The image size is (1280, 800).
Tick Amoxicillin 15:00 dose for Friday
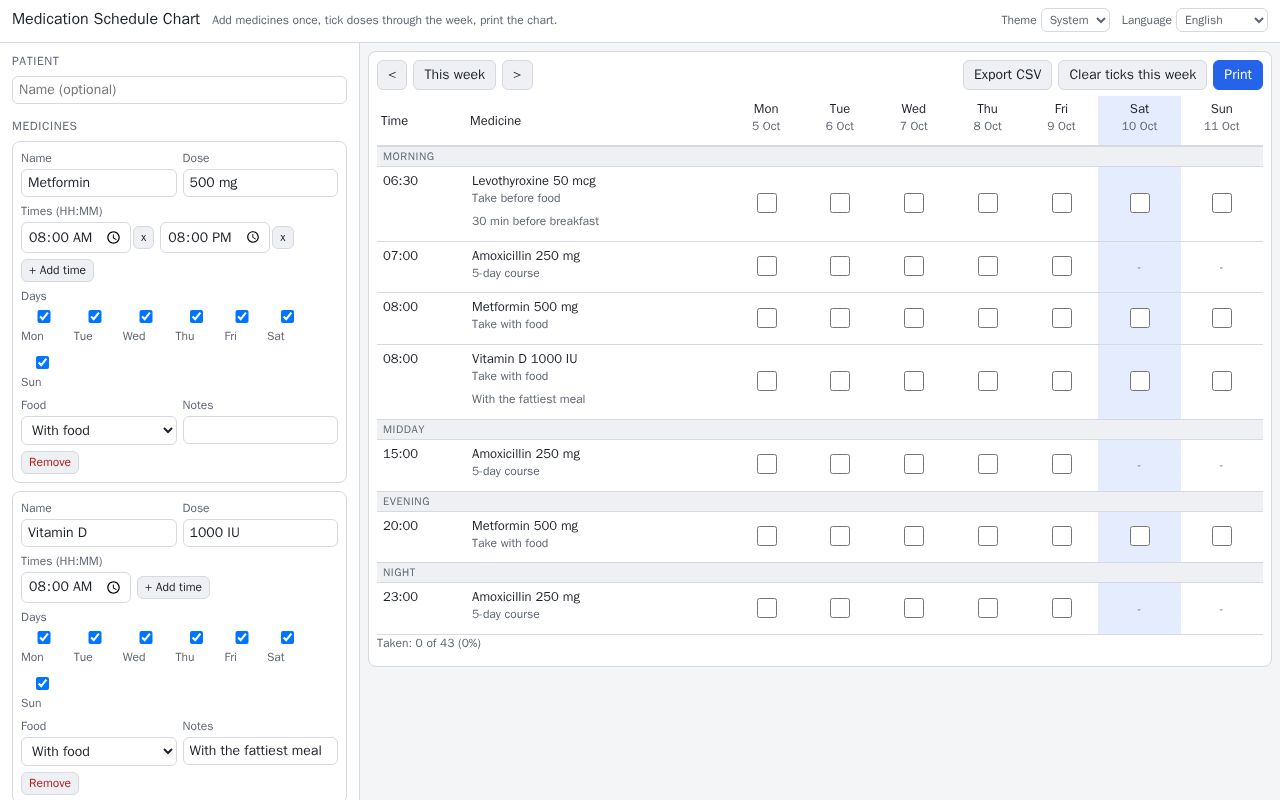[1062, 464]
